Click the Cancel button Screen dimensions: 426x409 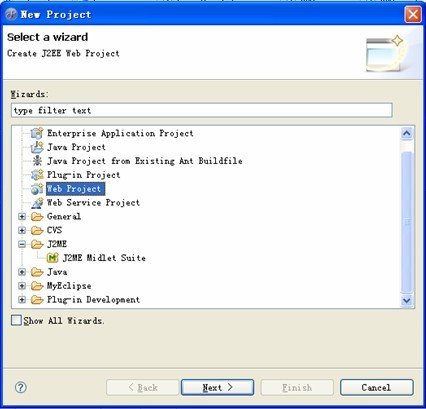click(x=377, y=387)
